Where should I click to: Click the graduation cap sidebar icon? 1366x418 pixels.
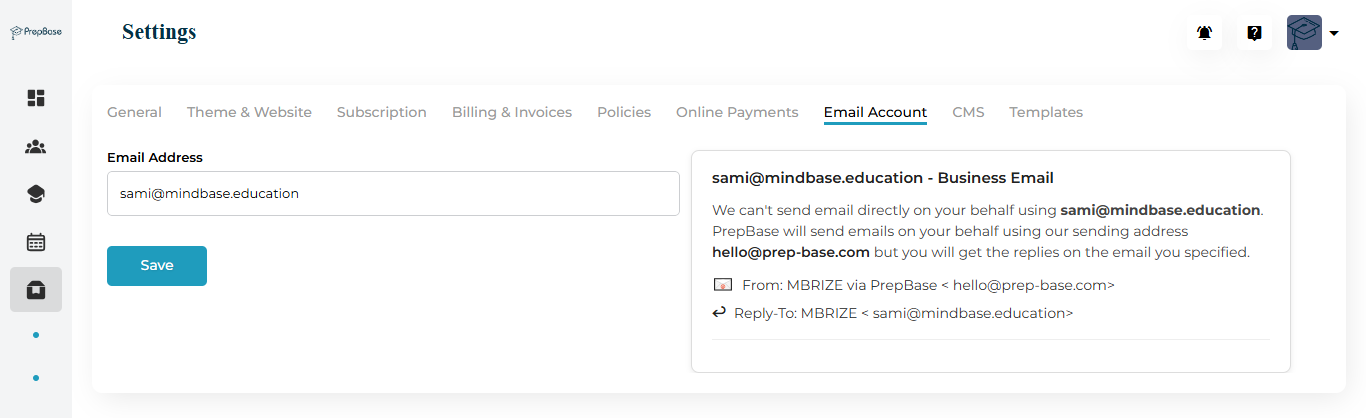point(36,194)
